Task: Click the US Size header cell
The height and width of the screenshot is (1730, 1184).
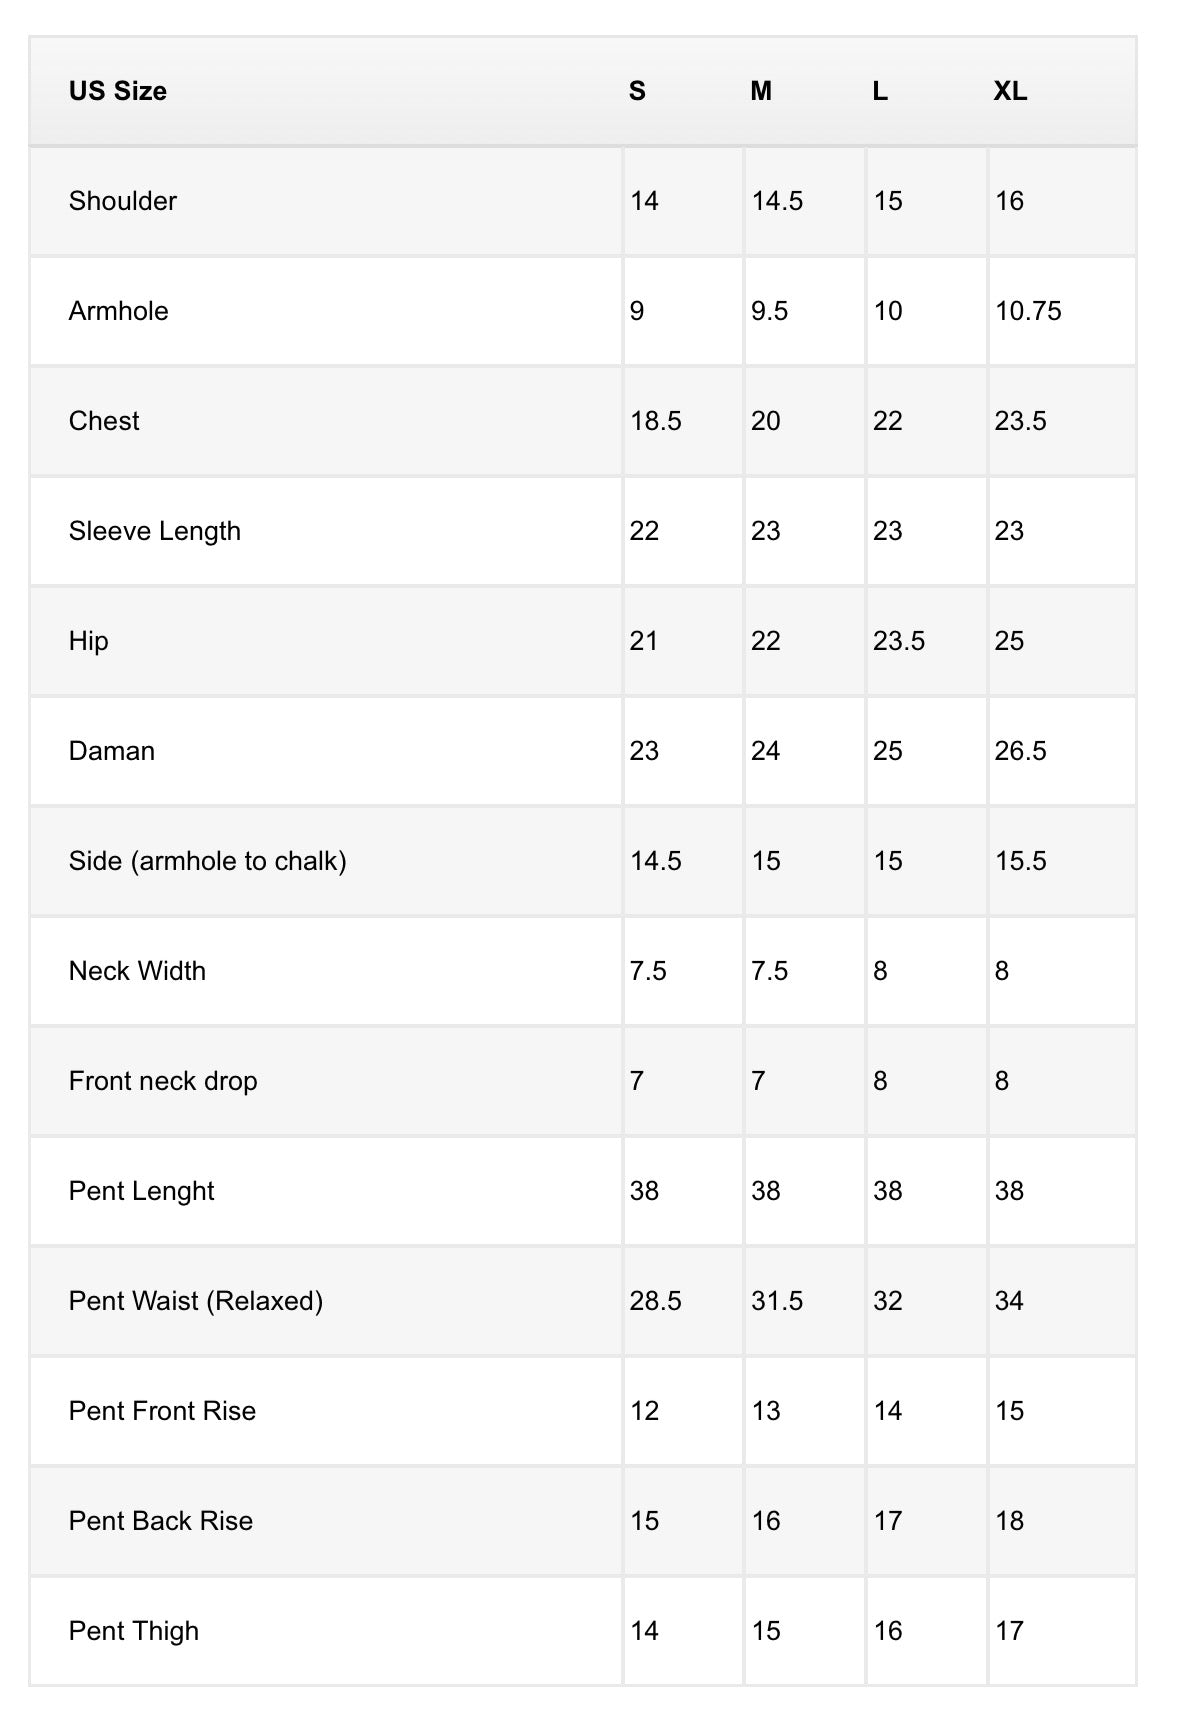Action: [x=118, y=91]
